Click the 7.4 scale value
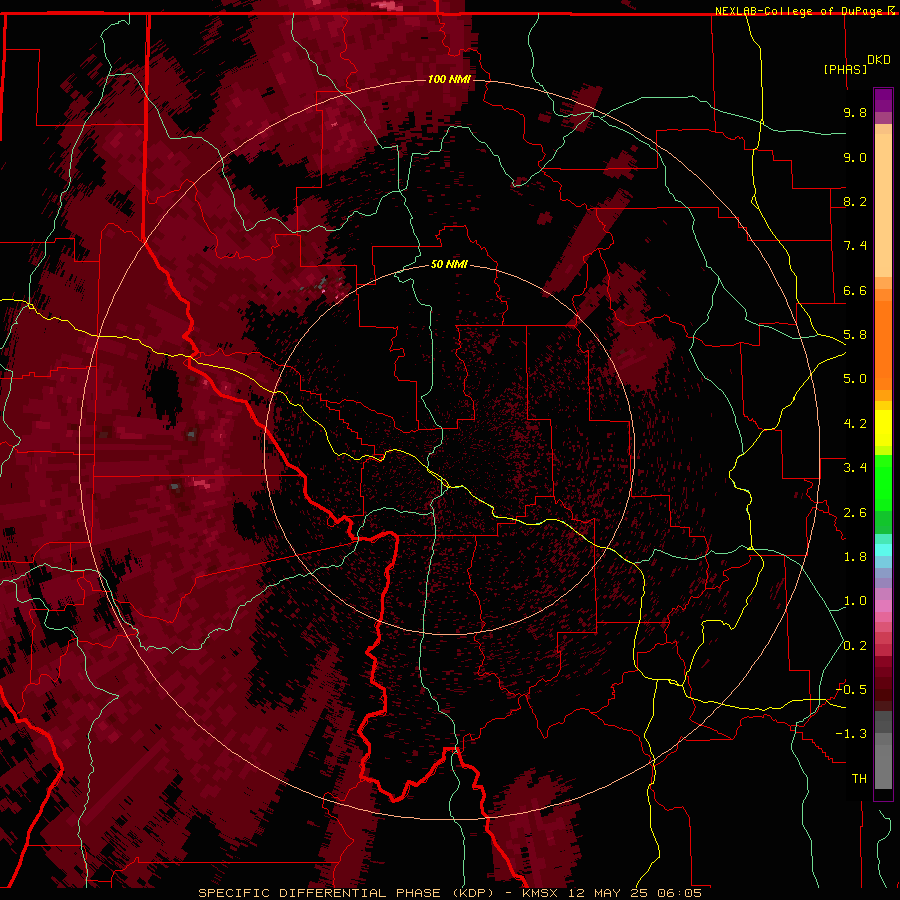 click(855, 246)
